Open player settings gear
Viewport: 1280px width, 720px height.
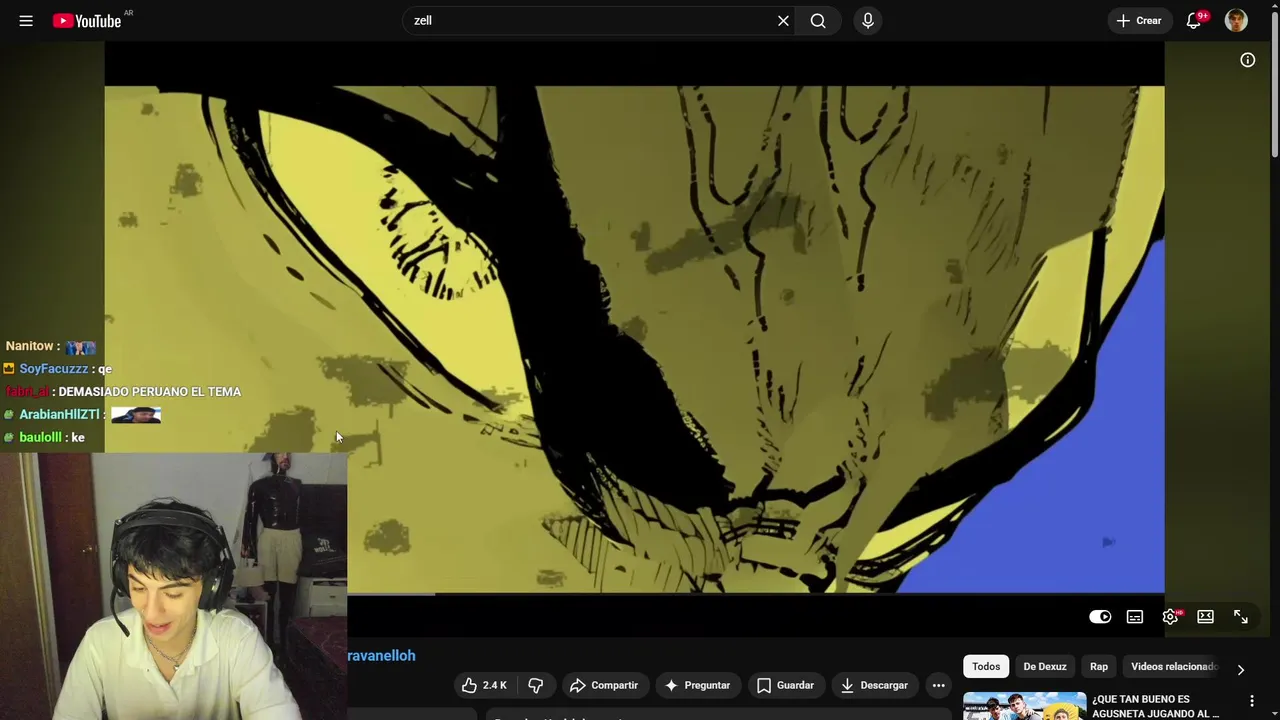[x=1170, y=617]
